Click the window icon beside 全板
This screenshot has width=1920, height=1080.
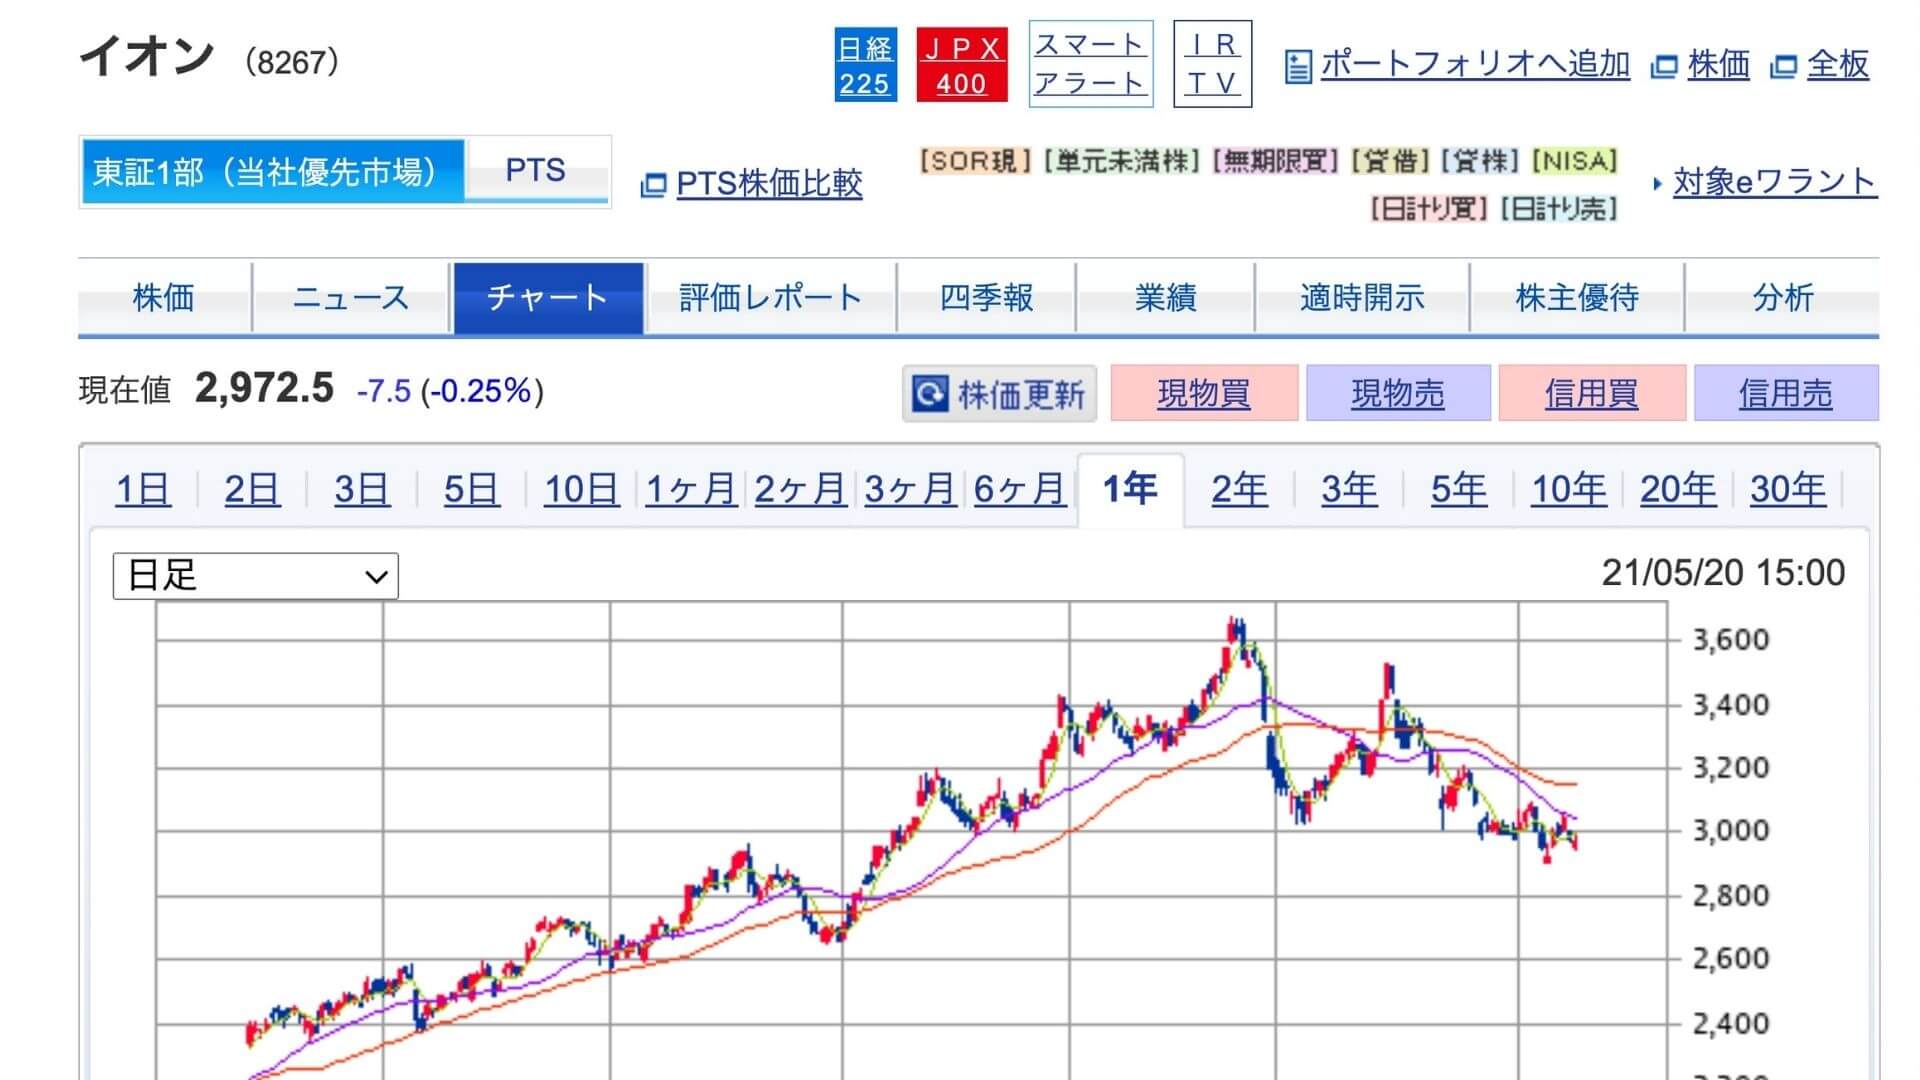(1783, 67)
